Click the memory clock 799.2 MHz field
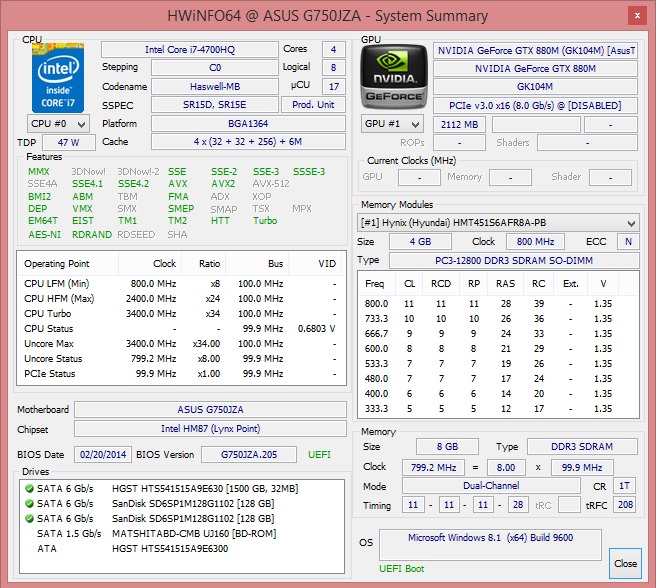 pyautogui.click(x=433, y=467)
